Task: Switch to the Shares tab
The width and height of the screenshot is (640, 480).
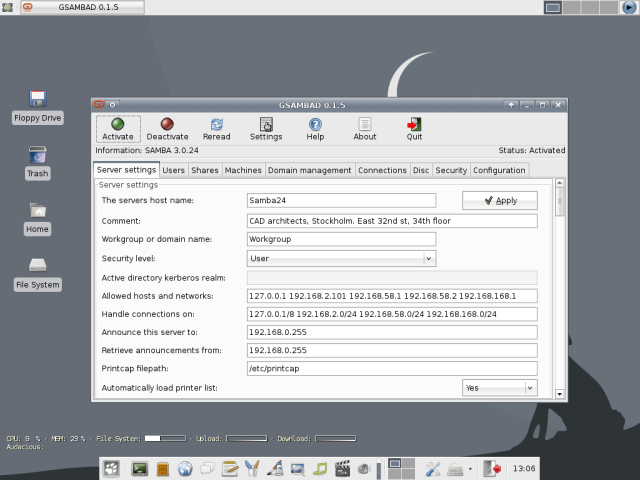Action: [x=205, y=170]
